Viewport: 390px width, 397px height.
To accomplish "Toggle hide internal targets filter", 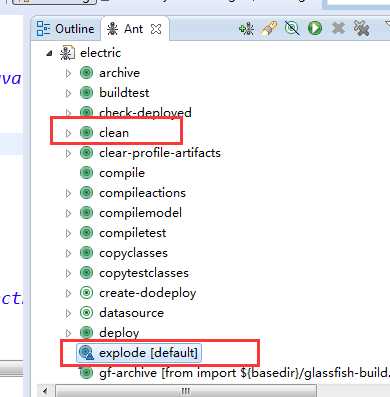I will [292, 28].
